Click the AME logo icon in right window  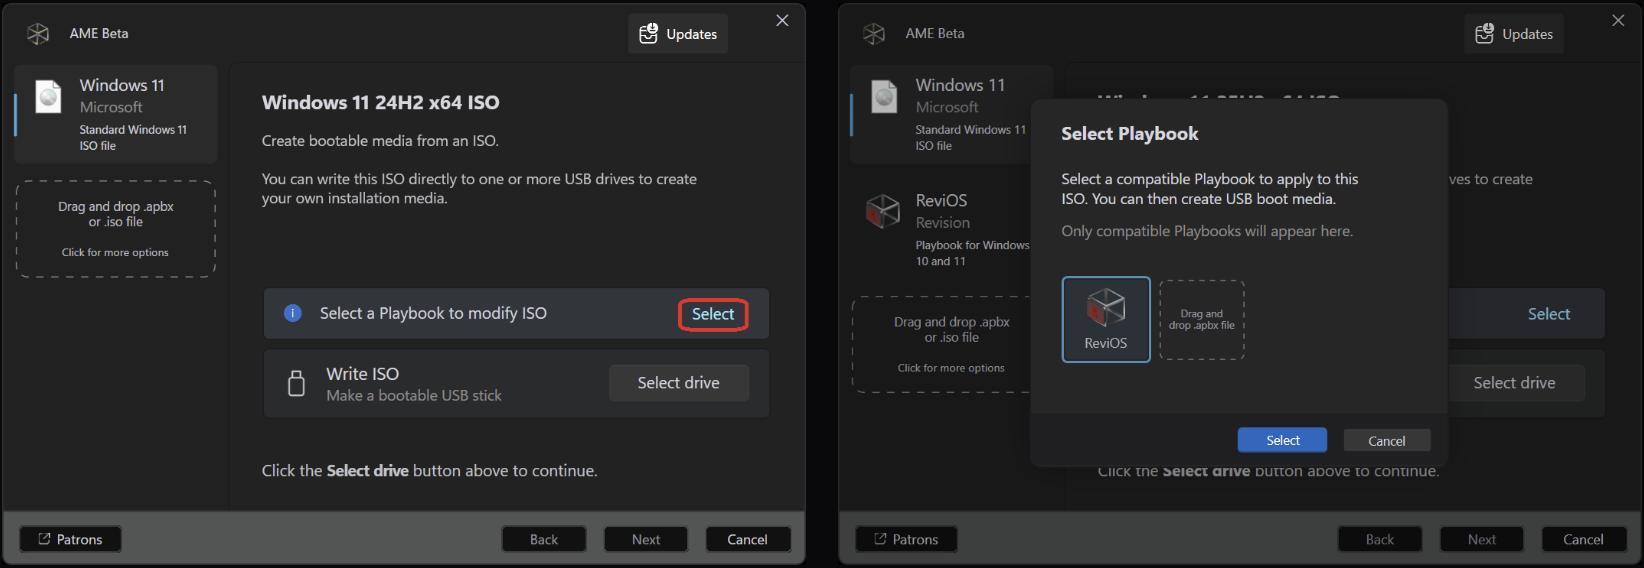[x=874, y=34]
